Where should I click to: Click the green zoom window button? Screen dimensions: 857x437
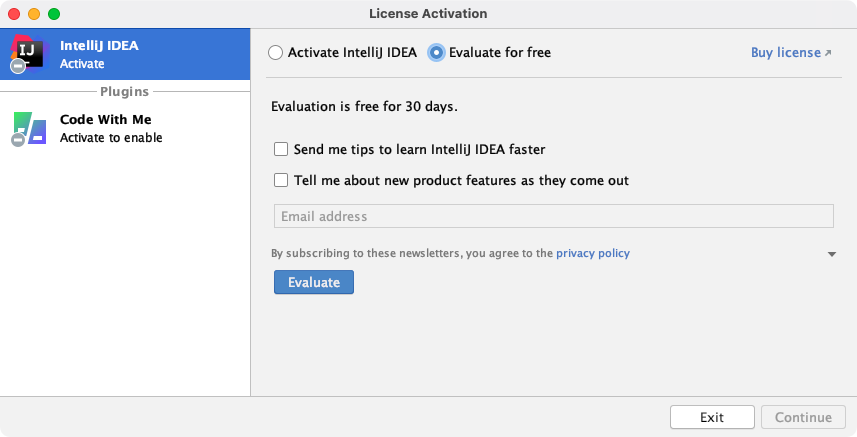click(x=54, y=14)
